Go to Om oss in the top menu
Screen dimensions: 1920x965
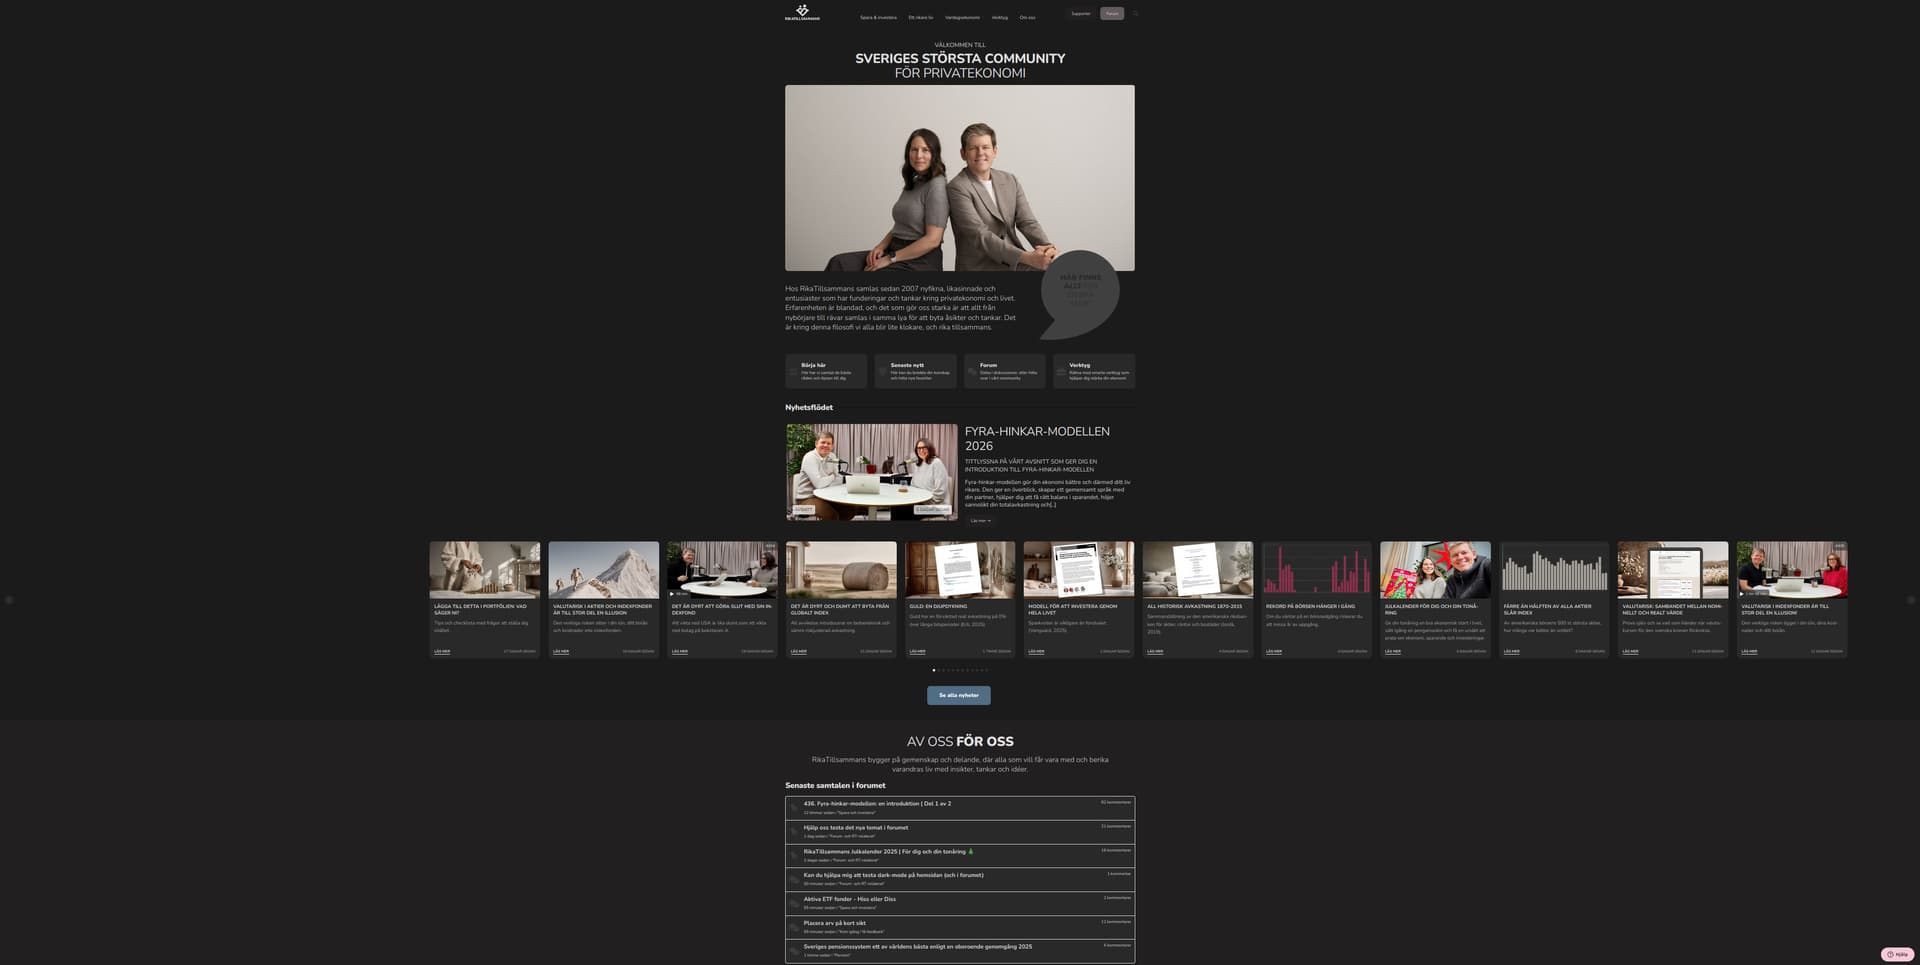1027,17
